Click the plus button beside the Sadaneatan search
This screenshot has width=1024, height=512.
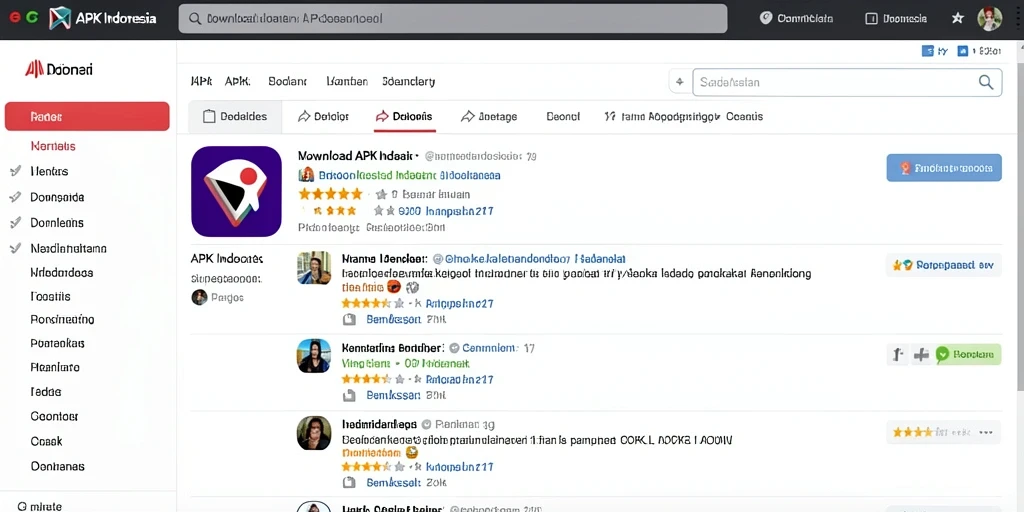click(679, 82)
